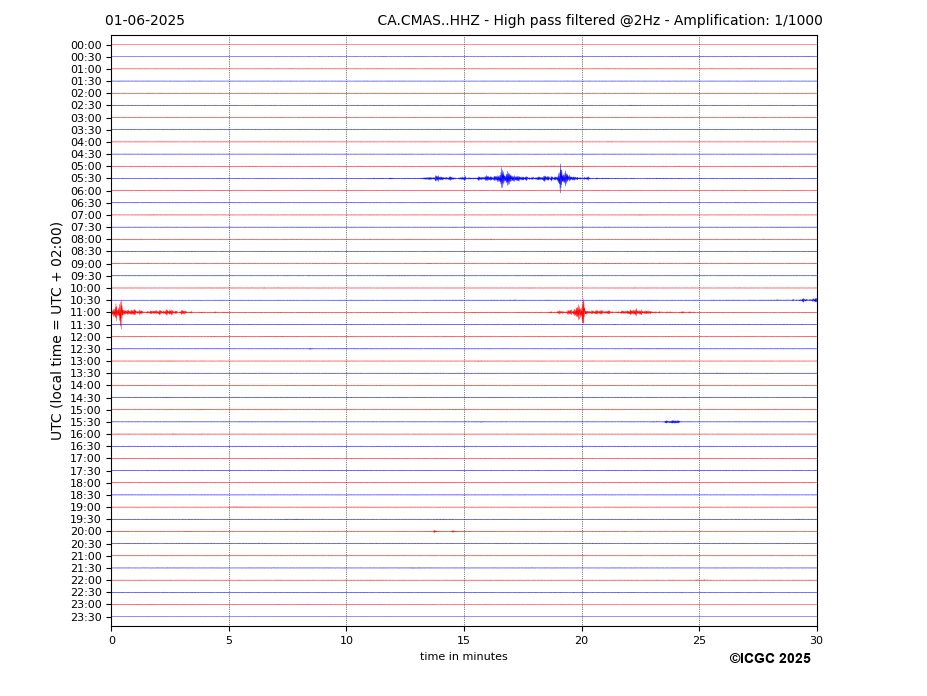927x696 pixels.
Task: Click the CA.CMAS..HHZ plot title
Action: (x=599, y=21)
